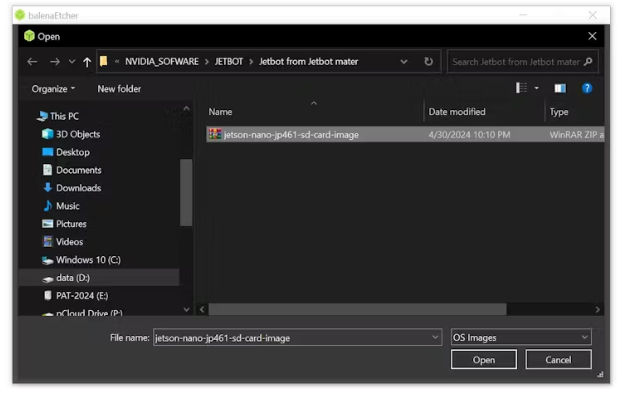Click the horizontal scrollbar in file list

coord(357,309)
